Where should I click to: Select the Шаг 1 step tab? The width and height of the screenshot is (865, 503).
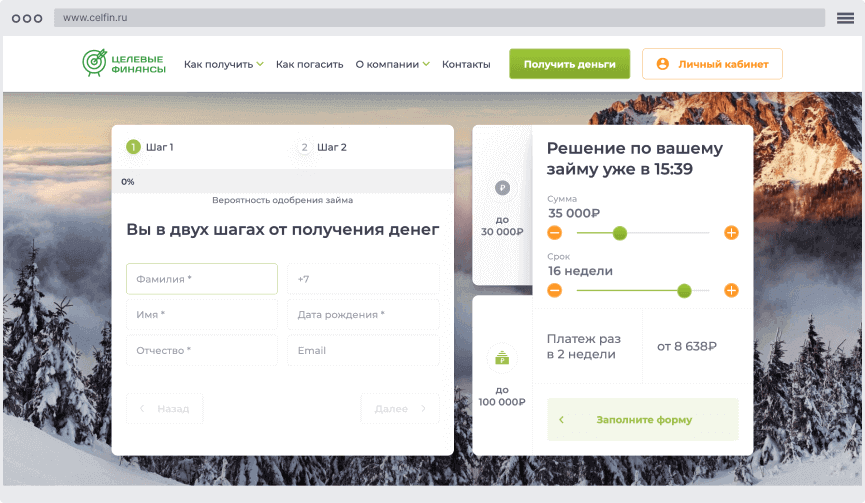tap(150, 147)
